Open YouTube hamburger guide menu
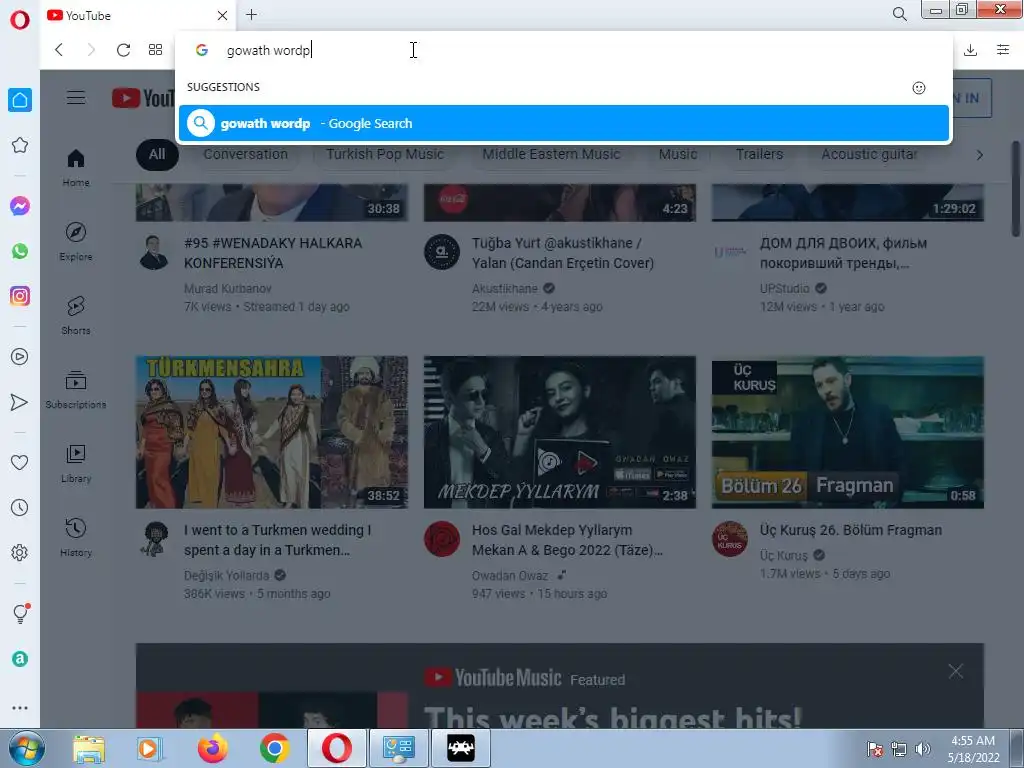This screenshot has height=768, width=1024. tap(76, 98)
